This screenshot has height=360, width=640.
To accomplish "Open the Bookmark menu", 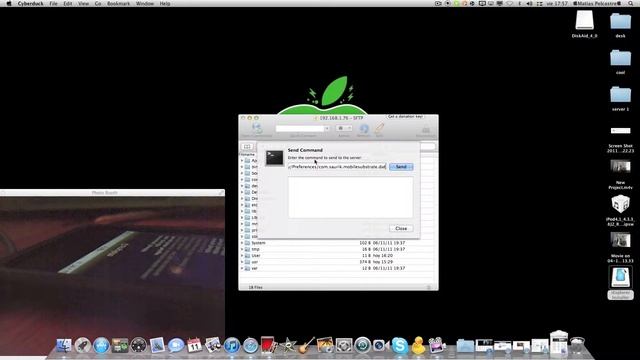I will point(118,3).
